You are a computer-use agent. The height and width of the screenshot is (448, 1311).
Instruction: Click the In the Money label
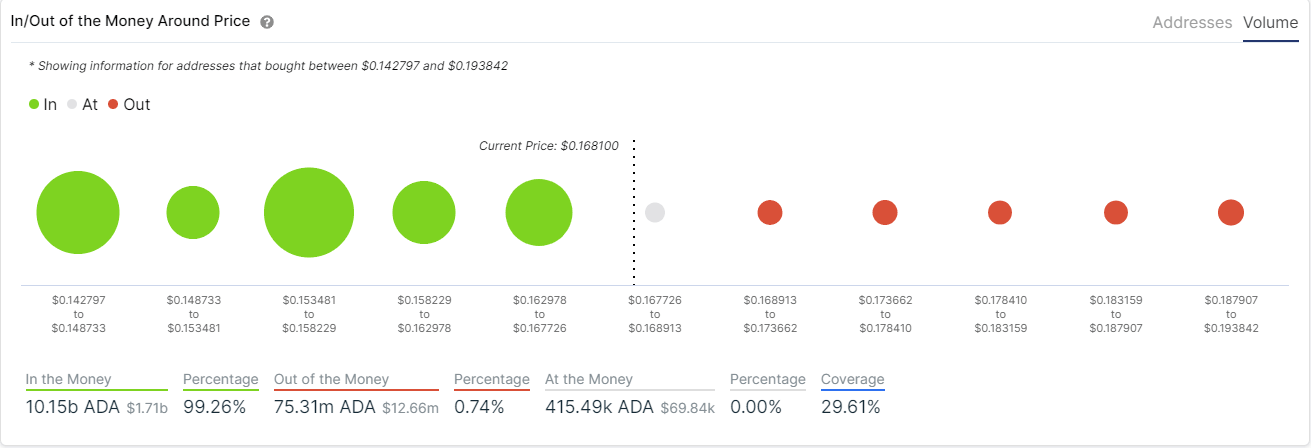[69, 379]
